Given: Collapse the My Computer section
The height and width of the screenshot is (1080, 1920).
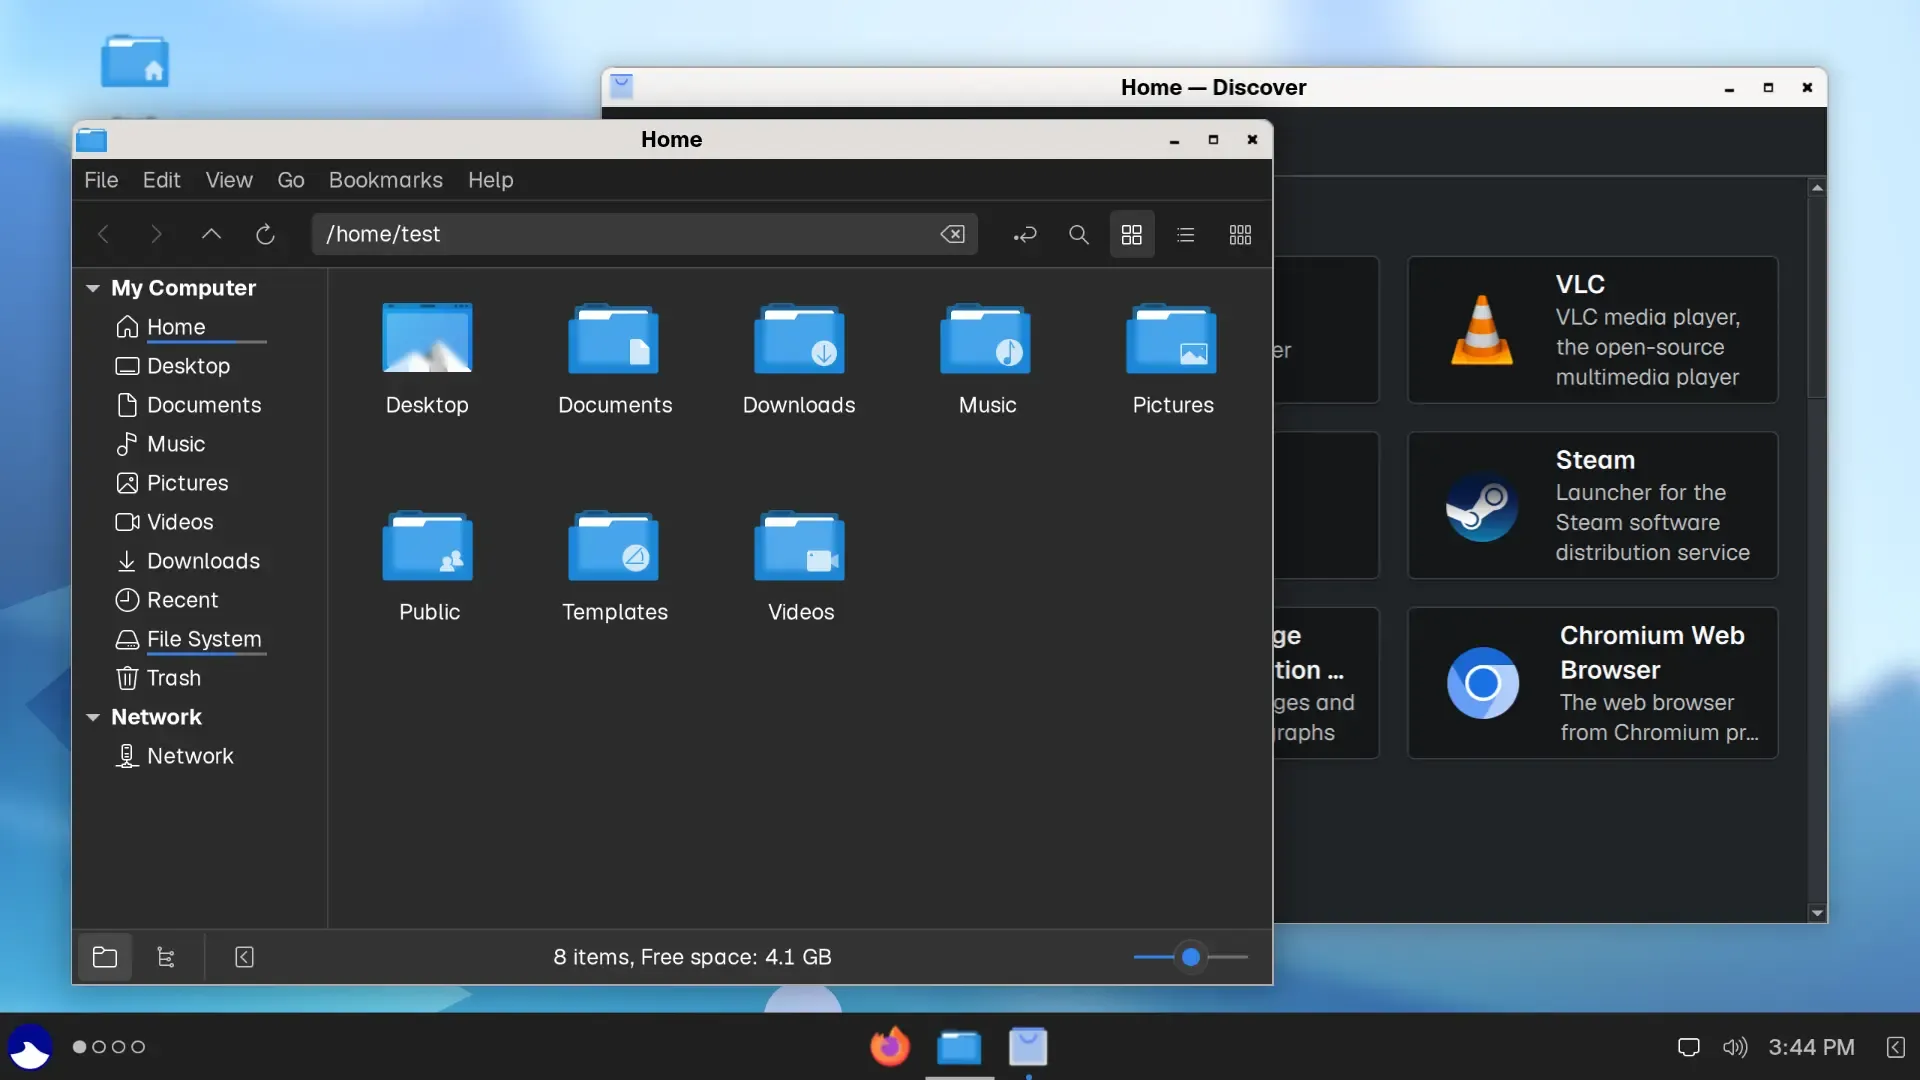Looking at the screenshot, I should point(93,288).
